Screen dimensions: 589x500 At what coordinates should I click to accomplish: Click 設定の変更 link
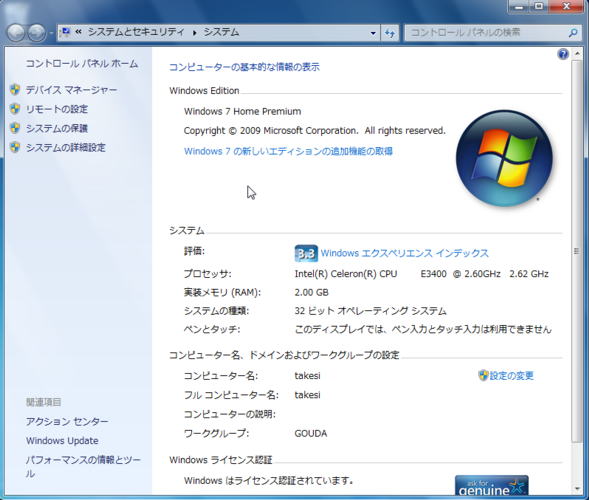coord(511,376)
